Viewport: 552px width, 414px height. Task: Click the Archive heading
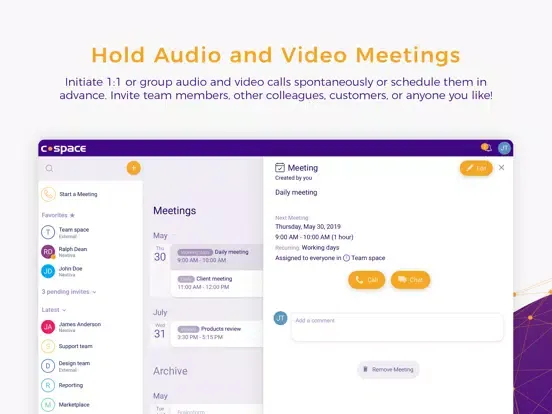pyautogui.click(x=170, y=371)
